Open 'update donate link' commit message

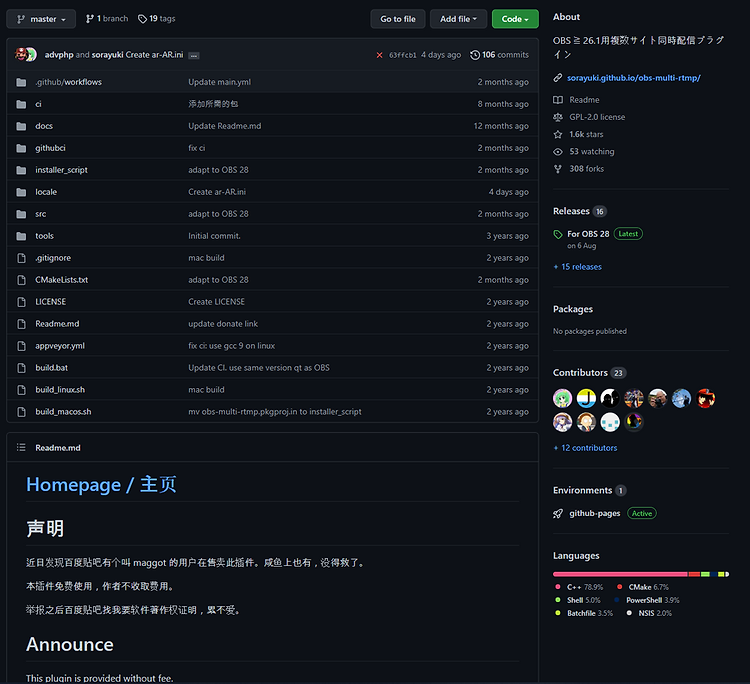(223, 324)
